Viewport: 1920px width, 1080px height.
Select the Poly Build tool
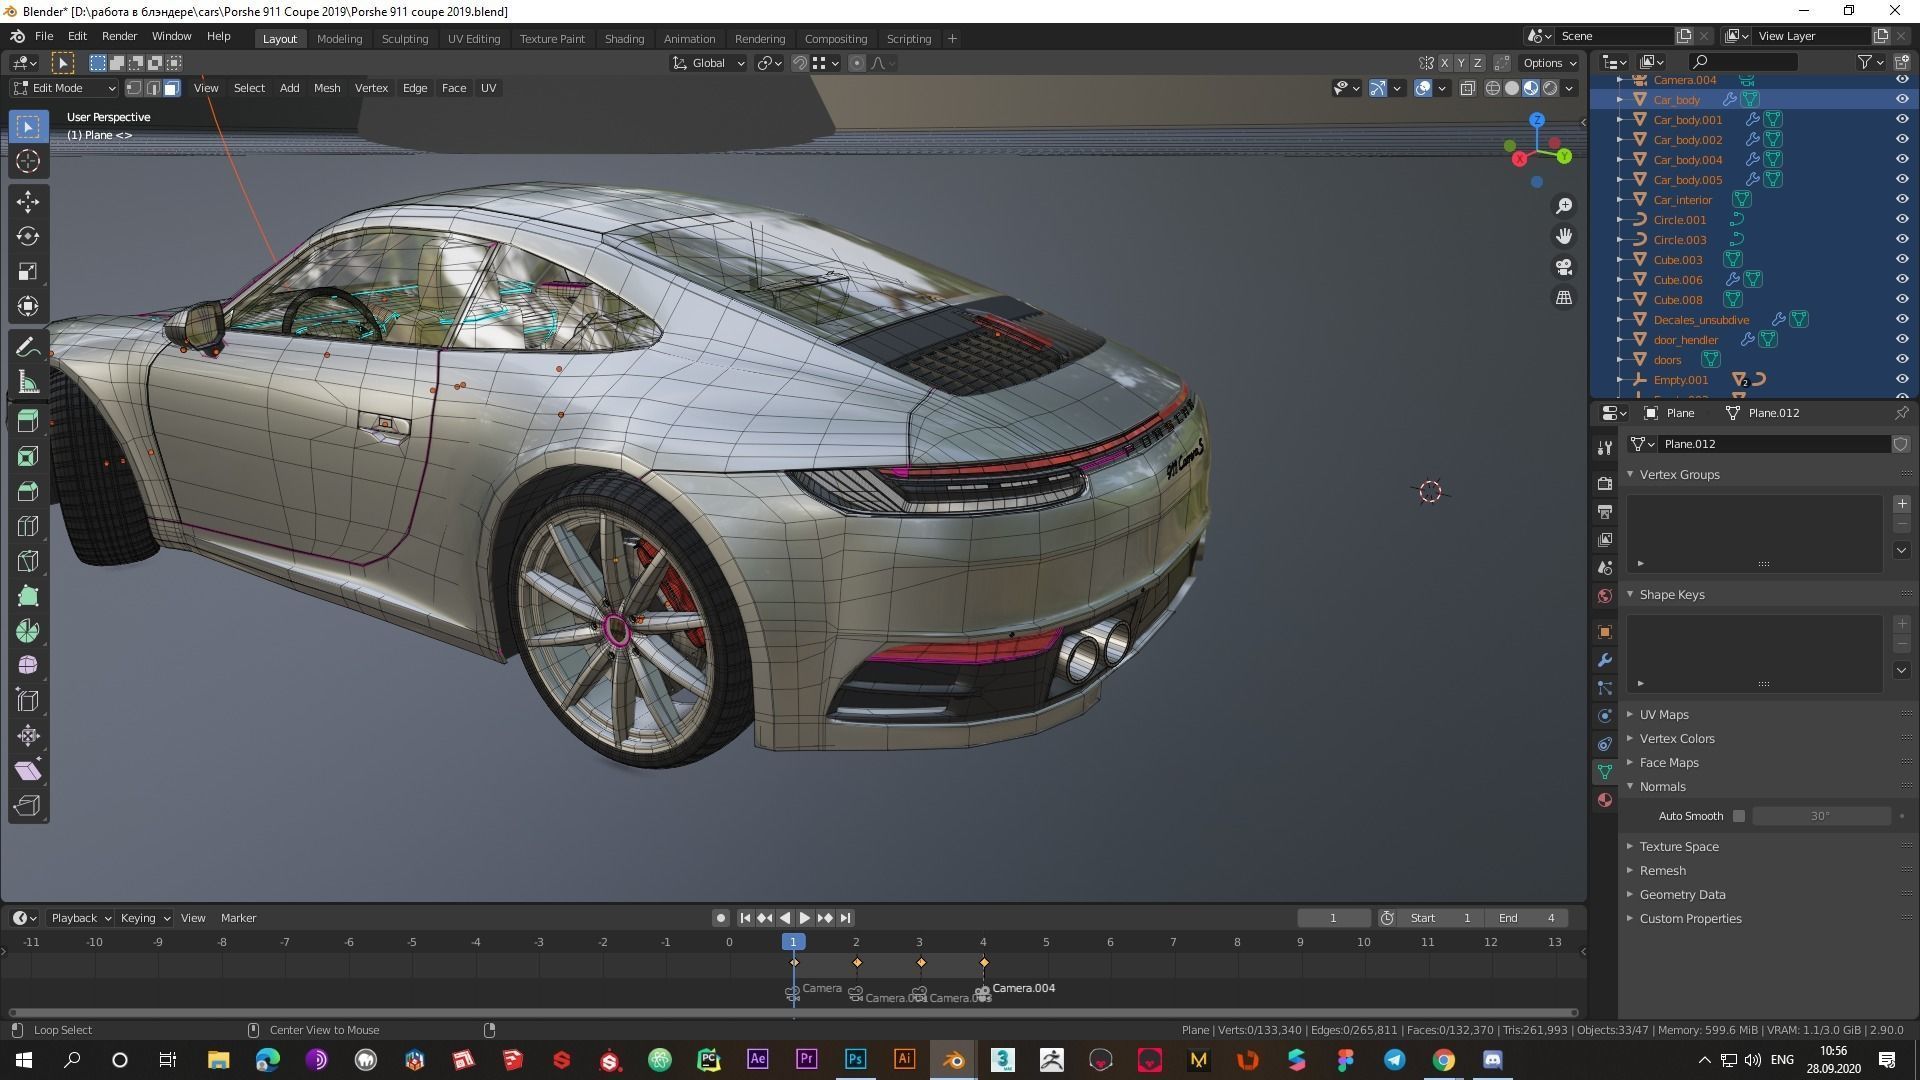[28, 596]
